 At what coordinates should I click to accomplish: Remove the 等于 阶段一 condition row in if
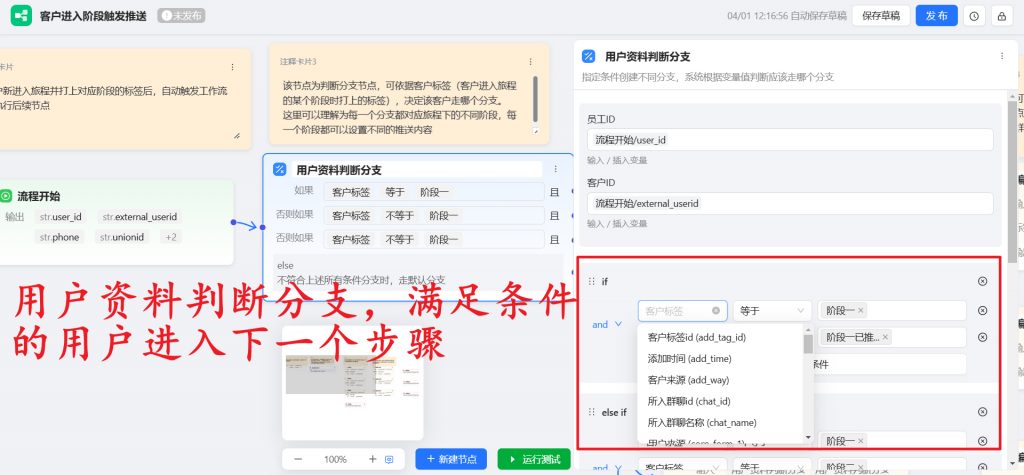tap(982, 310)
